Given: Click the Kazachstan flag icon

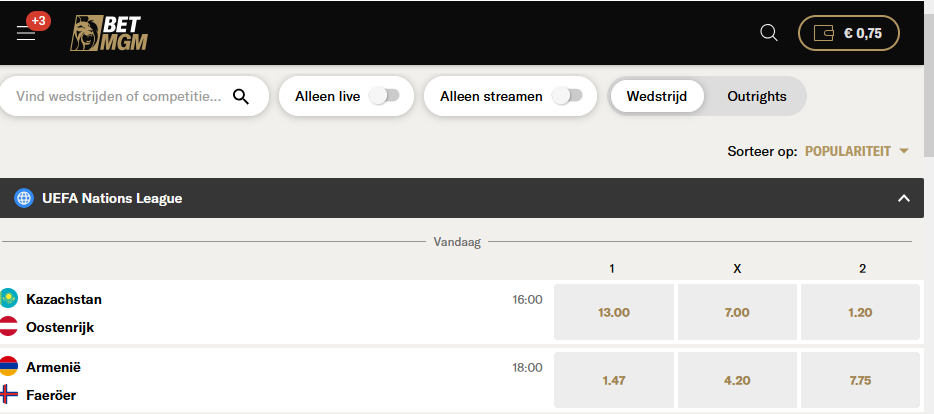Looking at the screenshot, I should click(x=8, y=298).
